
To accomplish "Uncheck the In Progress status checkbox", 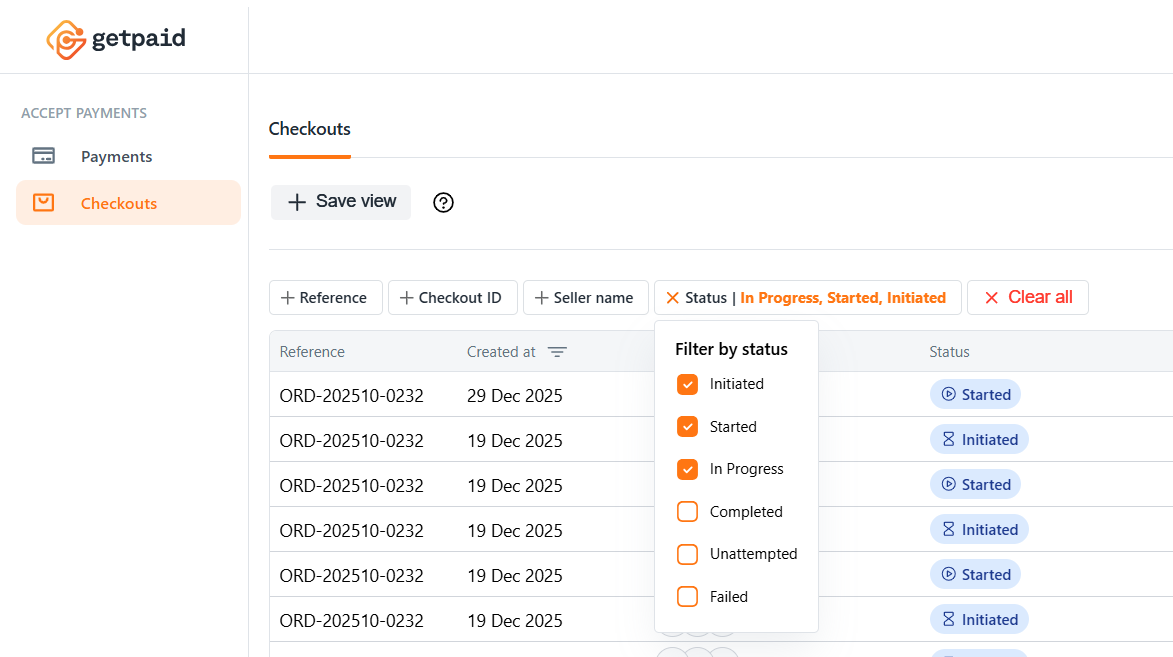I will pyautogui.click(x=687, y=468).
